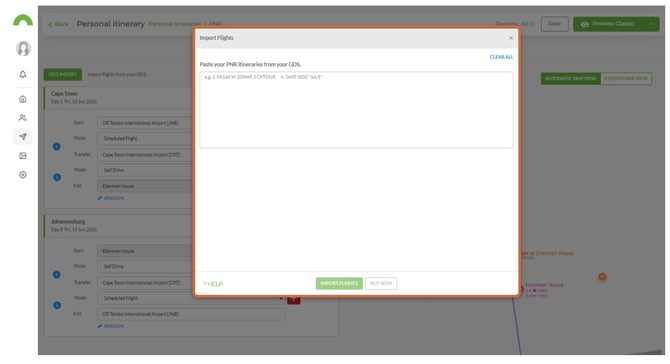Open the HELP link in dialog
This screenshot has height=364, width=670.
coord(213,284)
